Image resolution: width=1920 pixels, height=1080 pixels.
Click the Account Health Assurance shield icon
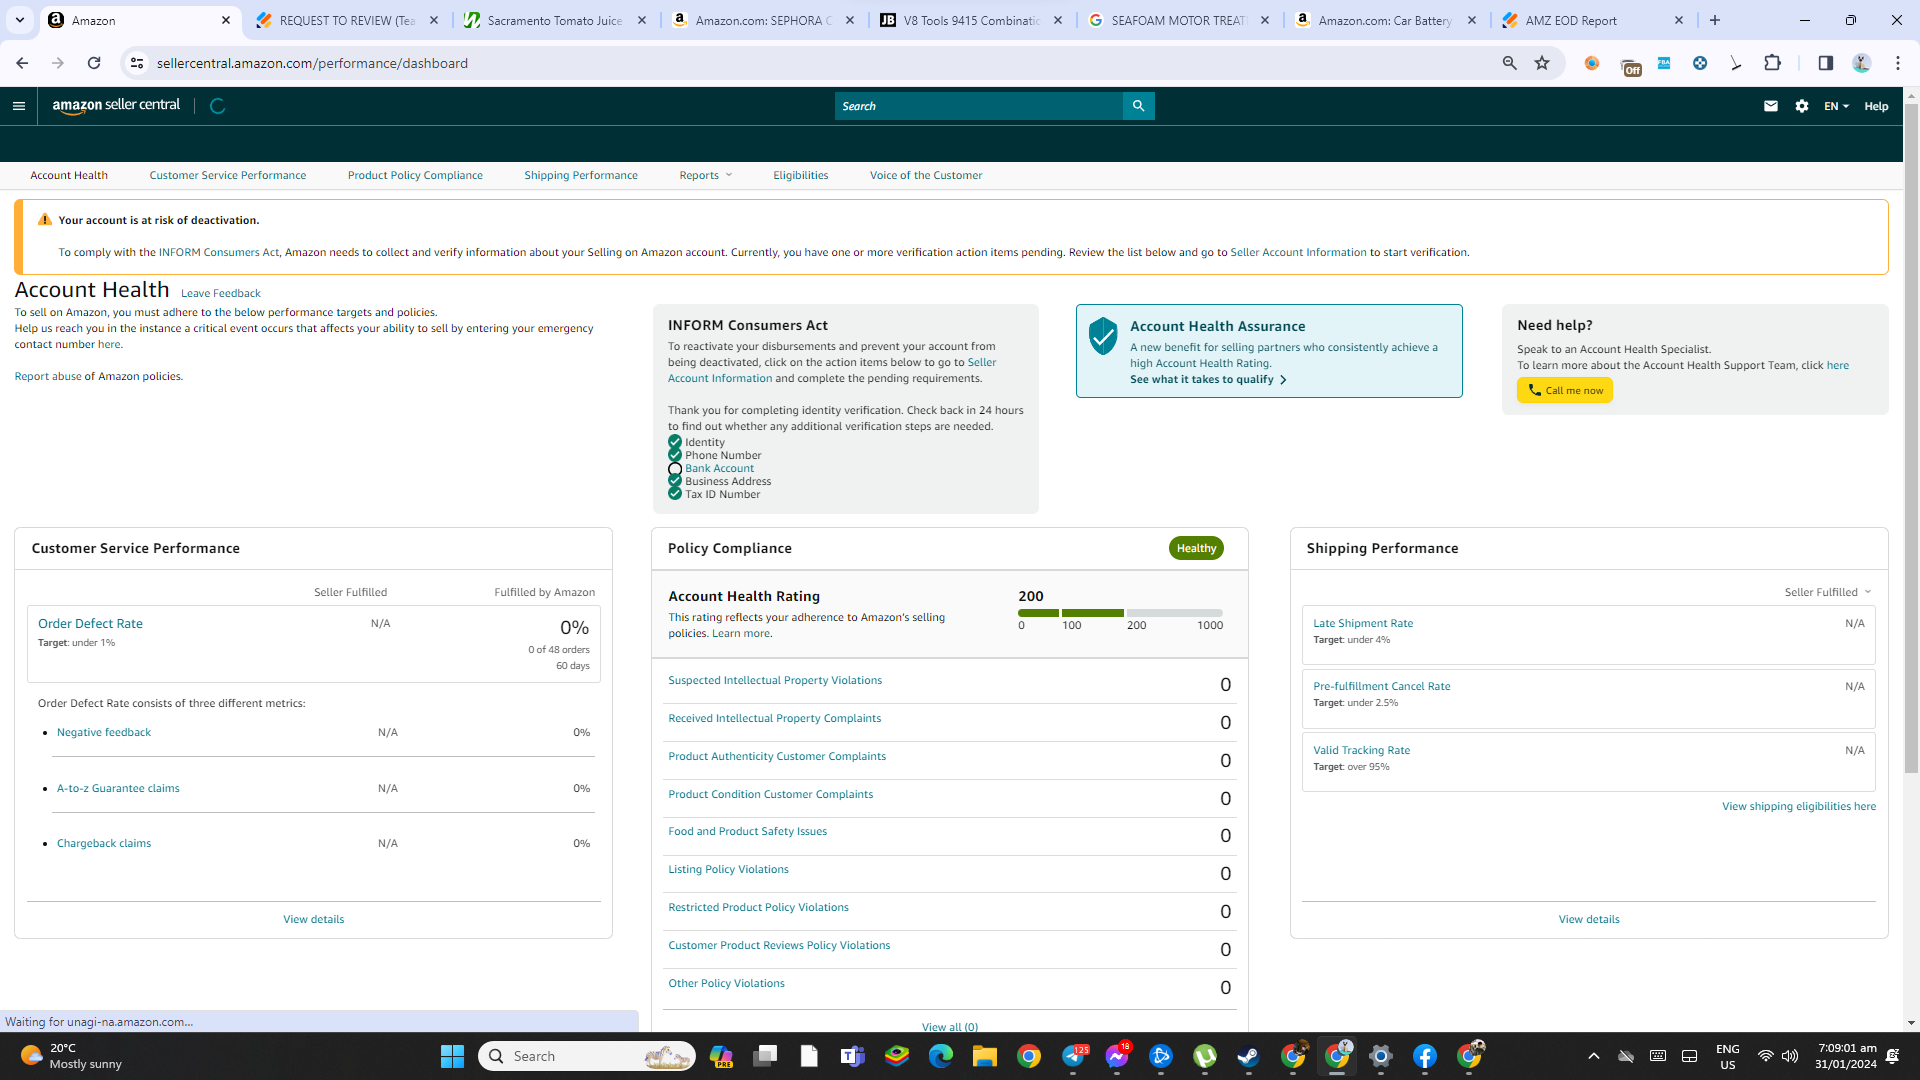(x=1103, y=336)
